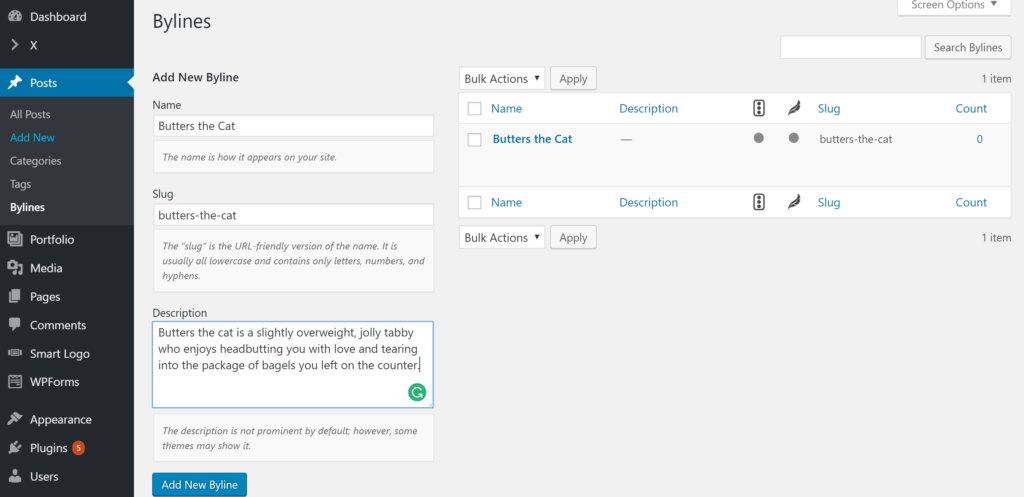Click the Search Bylines button
The width and height of the screenshot is (1024, 497).
(x=968, y=48)
